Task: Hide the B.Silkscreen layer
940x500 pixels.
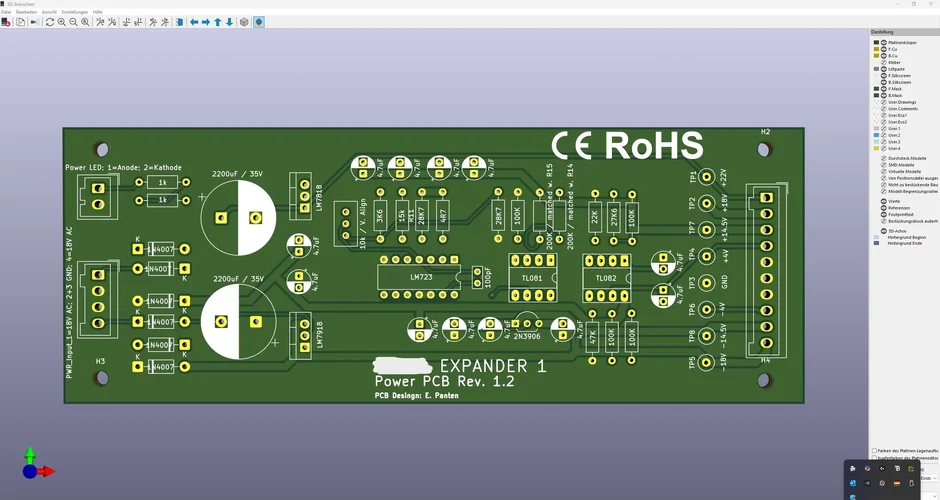Action: click(x=884, y=82)
